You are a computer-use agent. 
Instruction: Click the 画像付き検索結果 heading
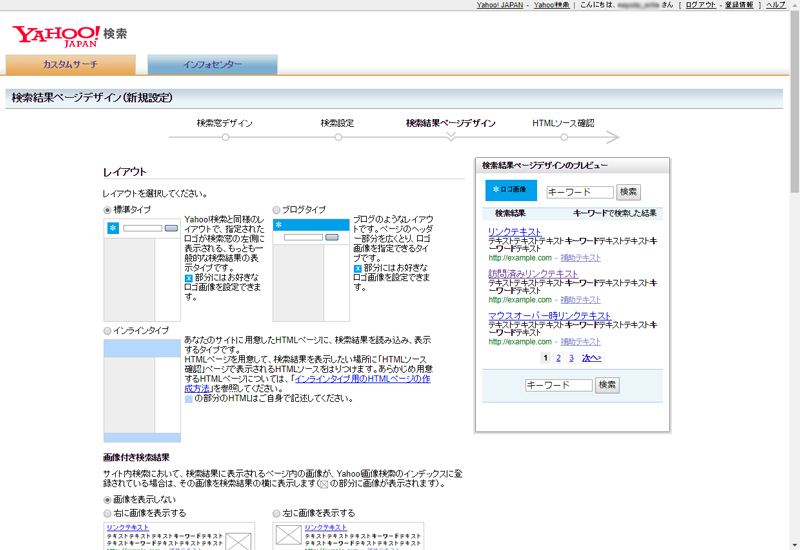point(136,458)
